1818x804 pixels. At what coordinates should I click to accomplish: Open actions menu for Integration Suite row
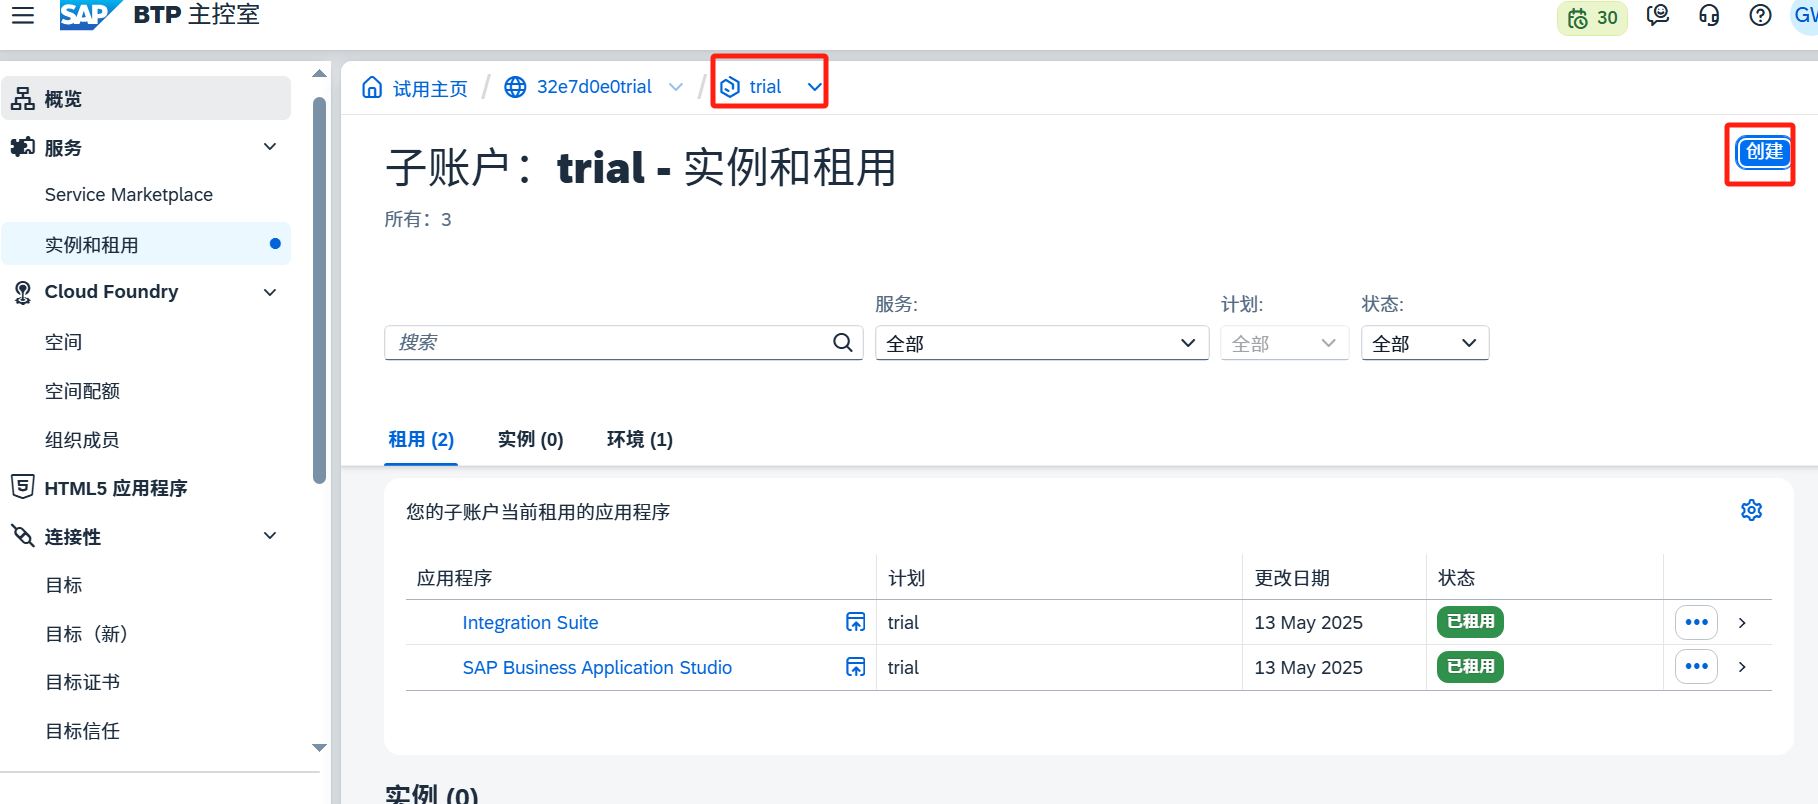(1696, 622)
